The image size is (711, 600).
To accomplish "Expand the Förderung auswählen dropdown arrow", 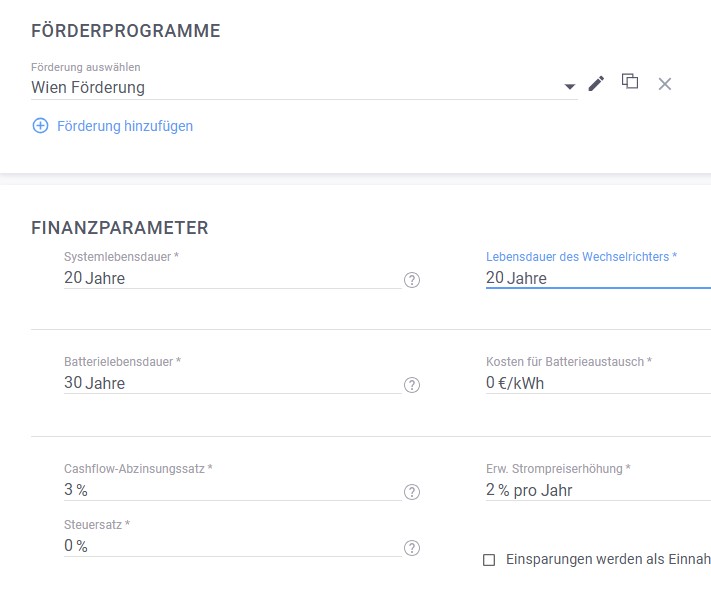I will pyautogui.click(x=570, y=88).
